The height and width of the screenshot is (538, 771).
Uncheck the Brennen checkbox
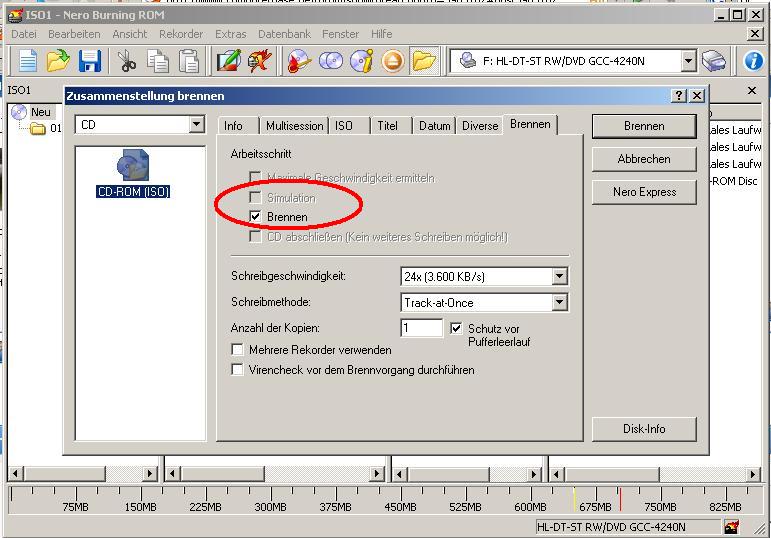click(255, 216)
